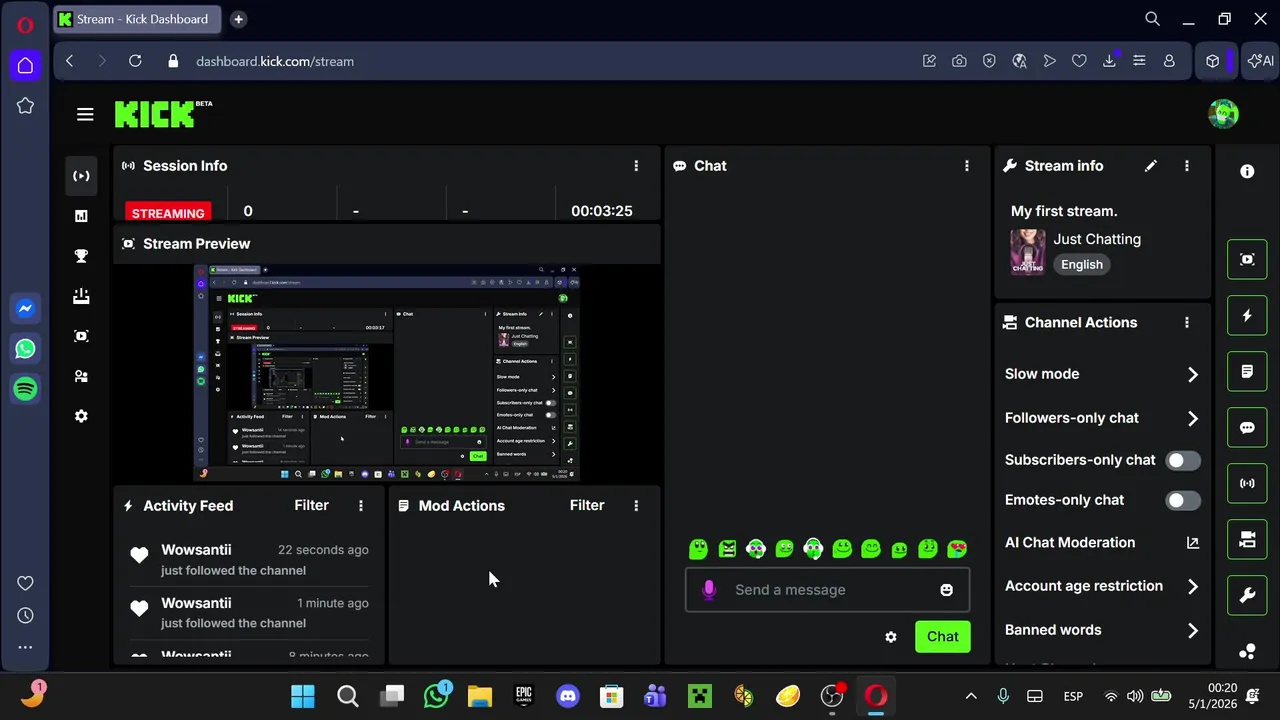Expand Followers-only chat options
1280x720 pixels.
[1192, 418]
